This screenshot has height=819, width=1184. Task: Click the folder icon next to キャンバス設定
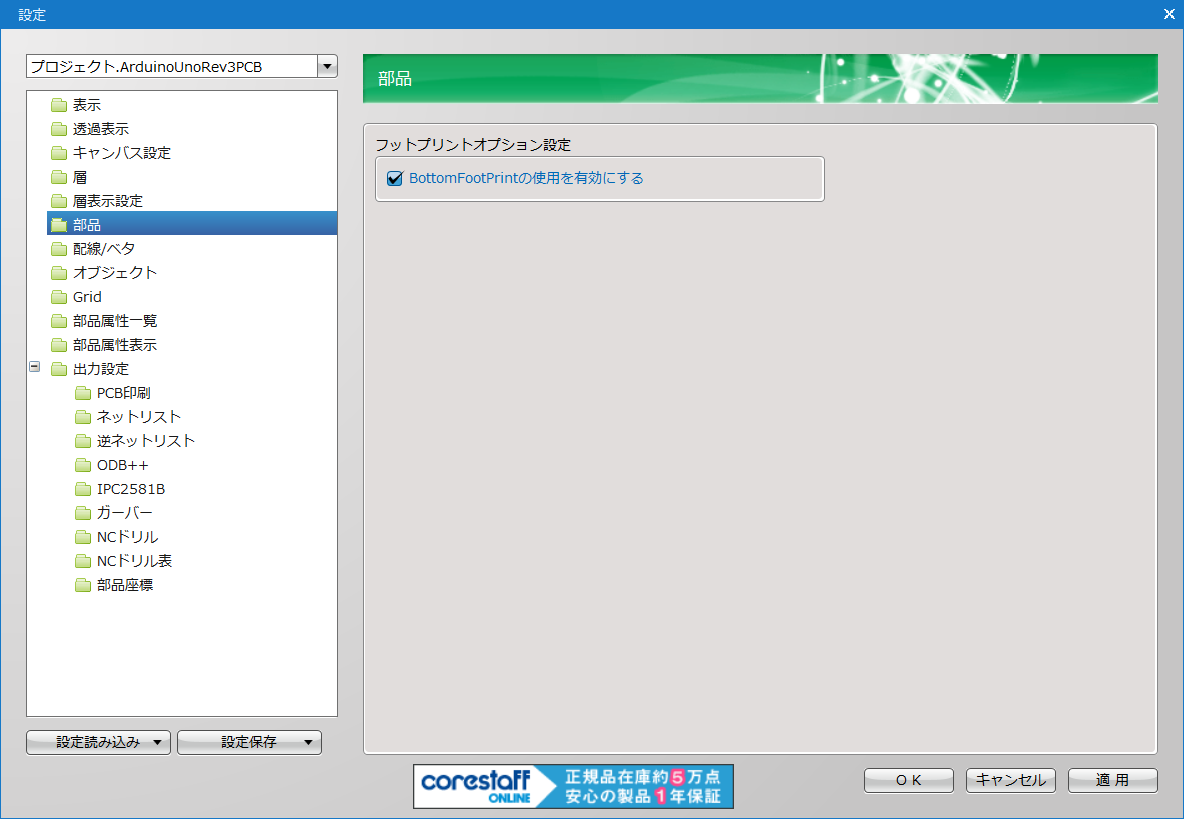[x=59, y=153]
